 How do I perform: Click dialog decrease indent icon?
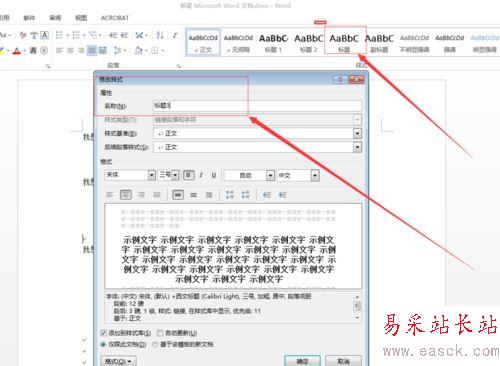coord(267,195)
